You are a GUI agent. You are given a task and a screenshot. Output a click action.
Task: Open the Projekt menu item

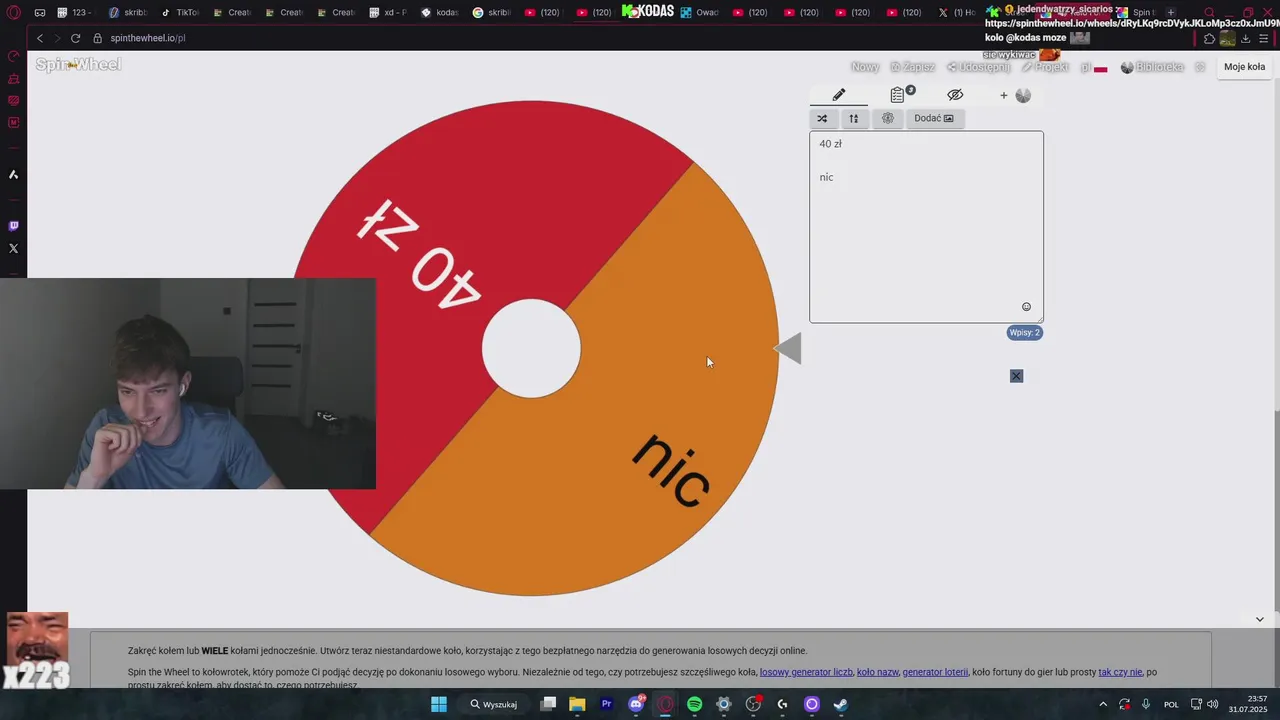[x=1045, y=67]
